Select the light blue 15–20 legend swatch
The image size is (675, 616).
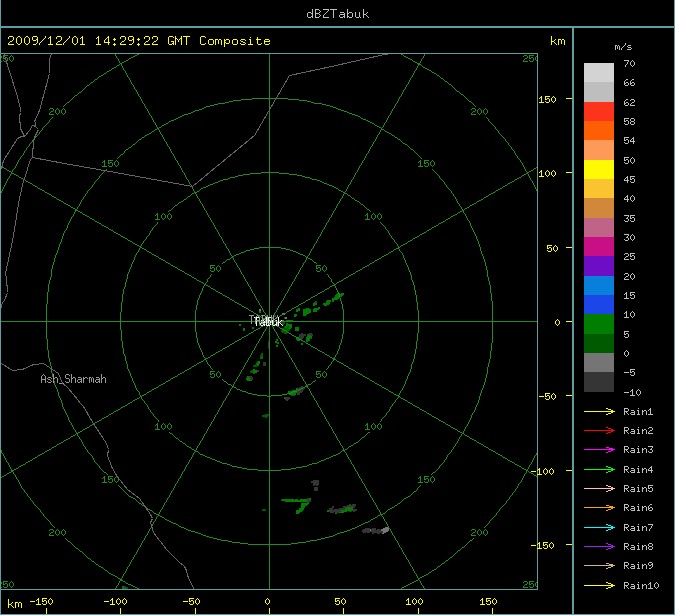[599, 285]
